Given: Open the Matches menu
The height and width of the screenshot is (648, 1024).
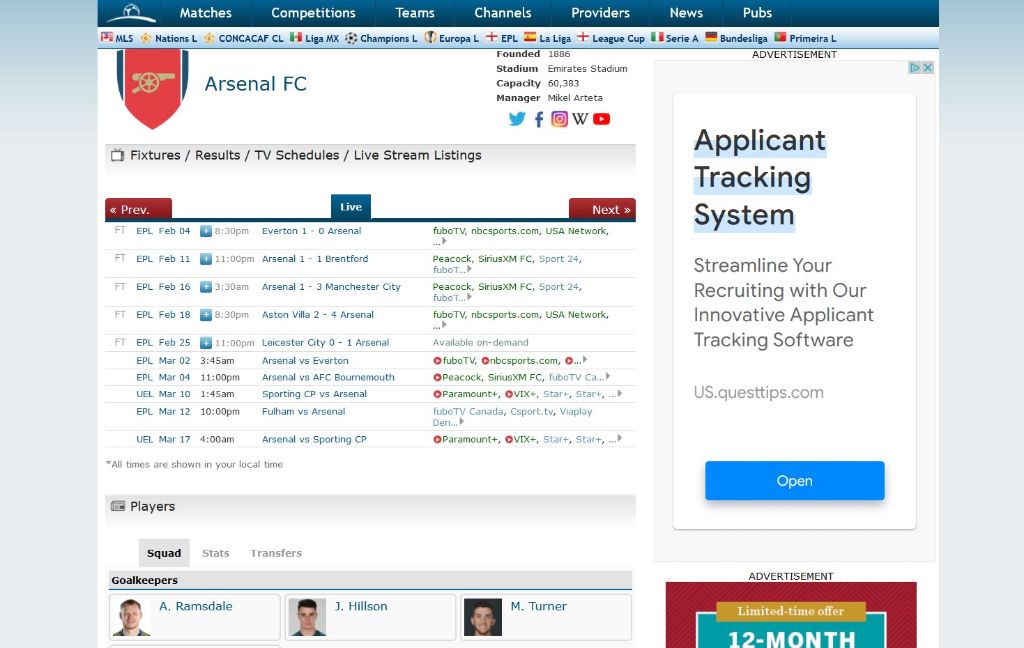Looking at the screenshot, I should 206,13.
